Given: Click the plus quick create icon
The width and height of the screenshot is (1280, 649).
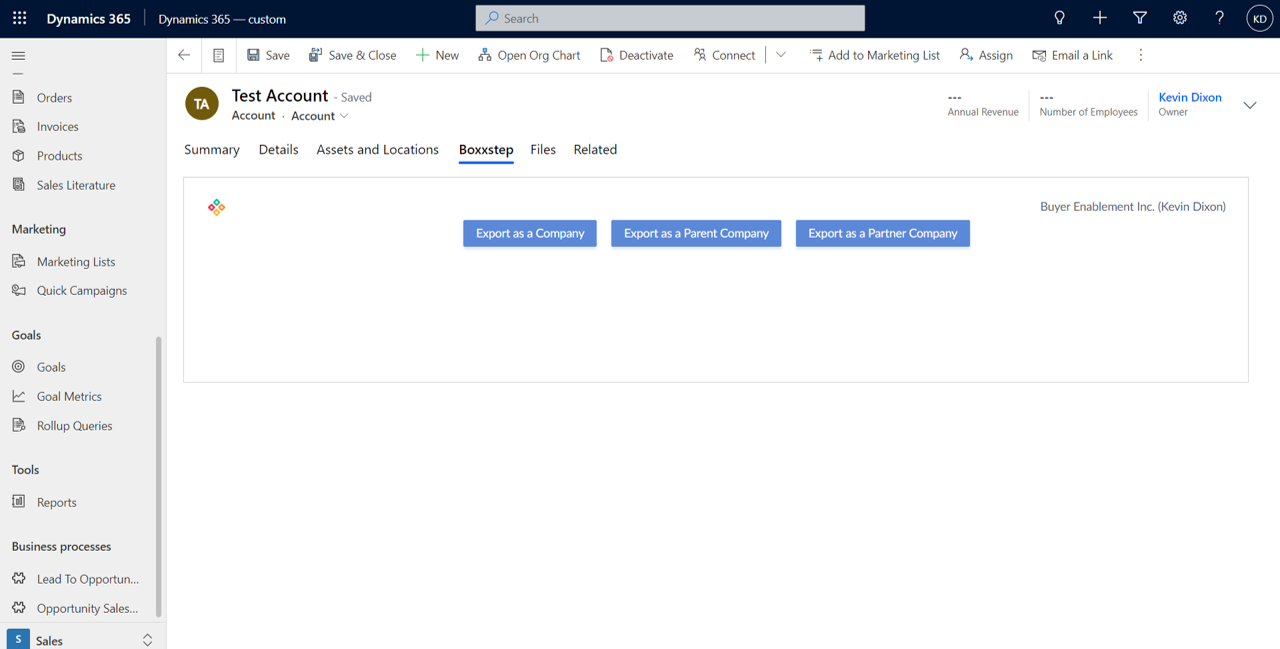Looking at the screenshot, I should point(1099,18).
